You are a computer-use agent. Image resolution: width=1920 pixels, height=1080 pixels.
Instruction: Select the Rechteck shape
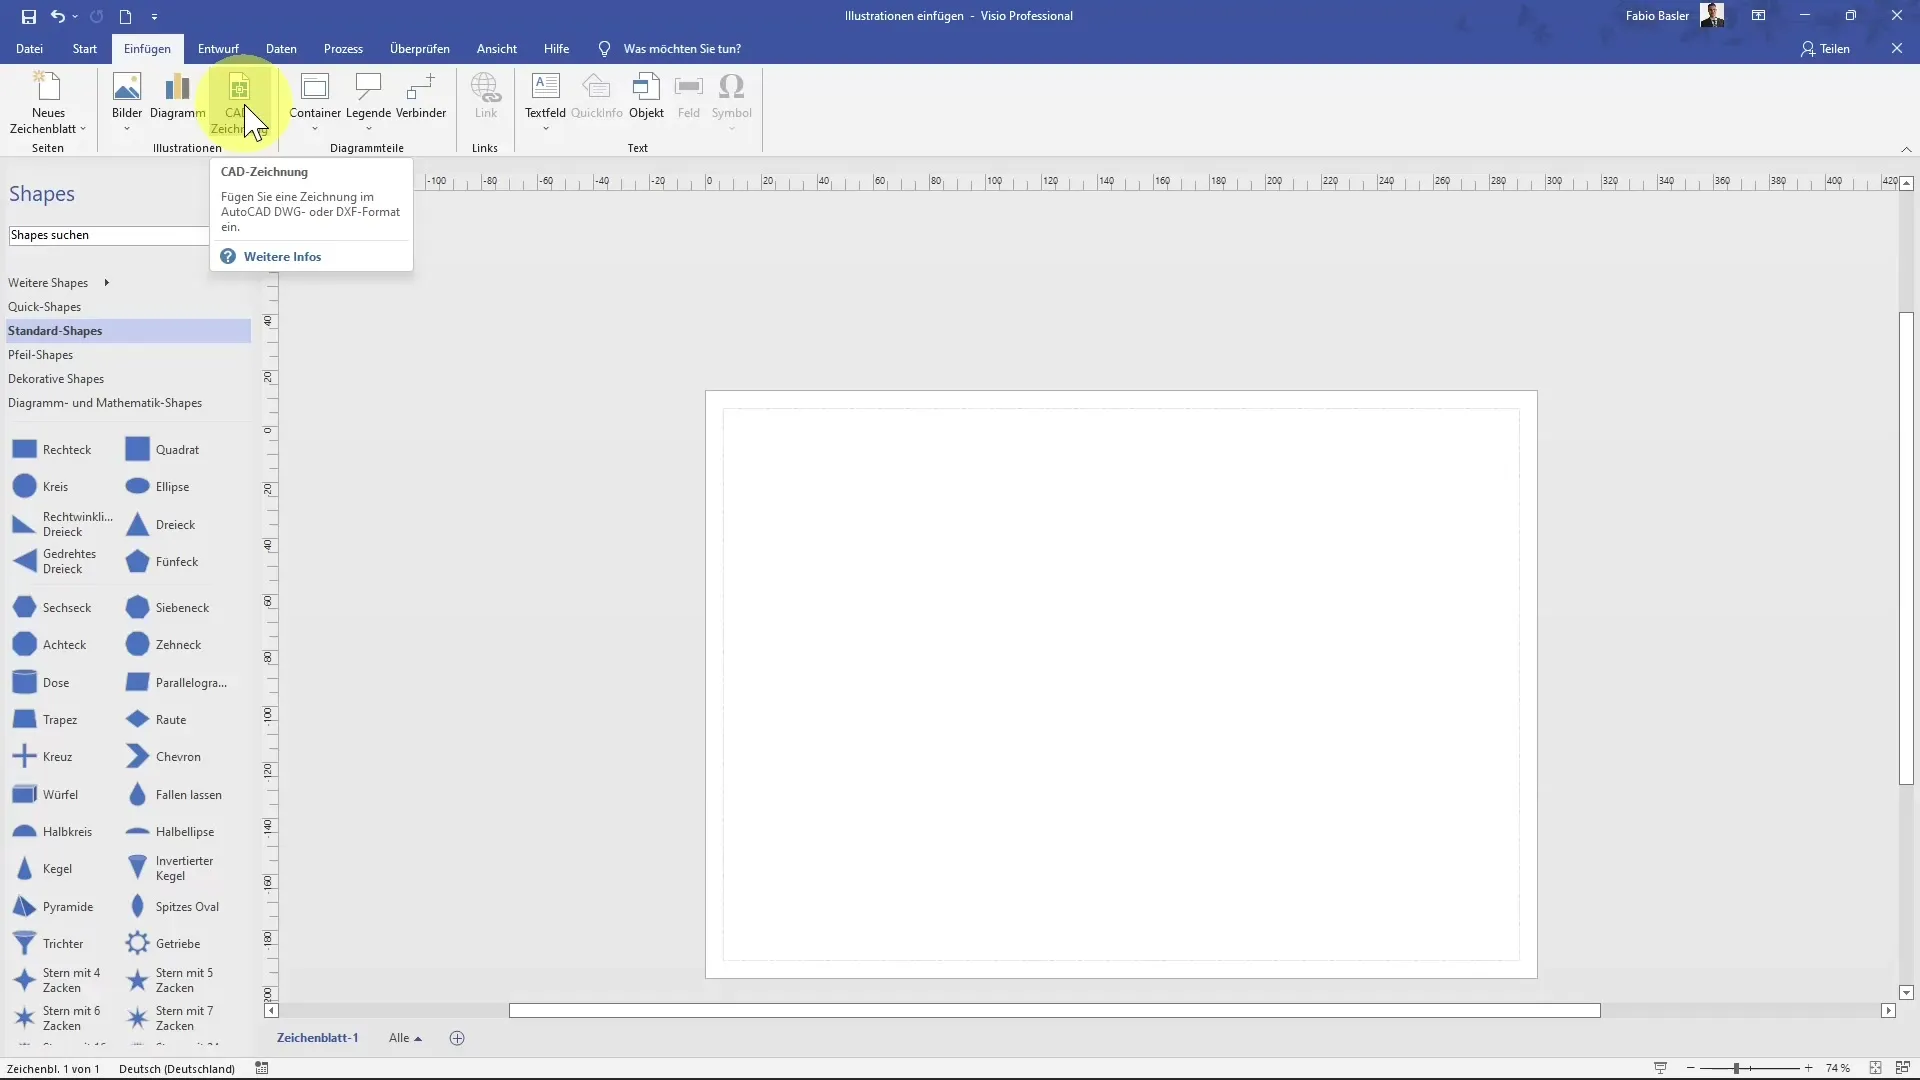[x=52, y=450]
